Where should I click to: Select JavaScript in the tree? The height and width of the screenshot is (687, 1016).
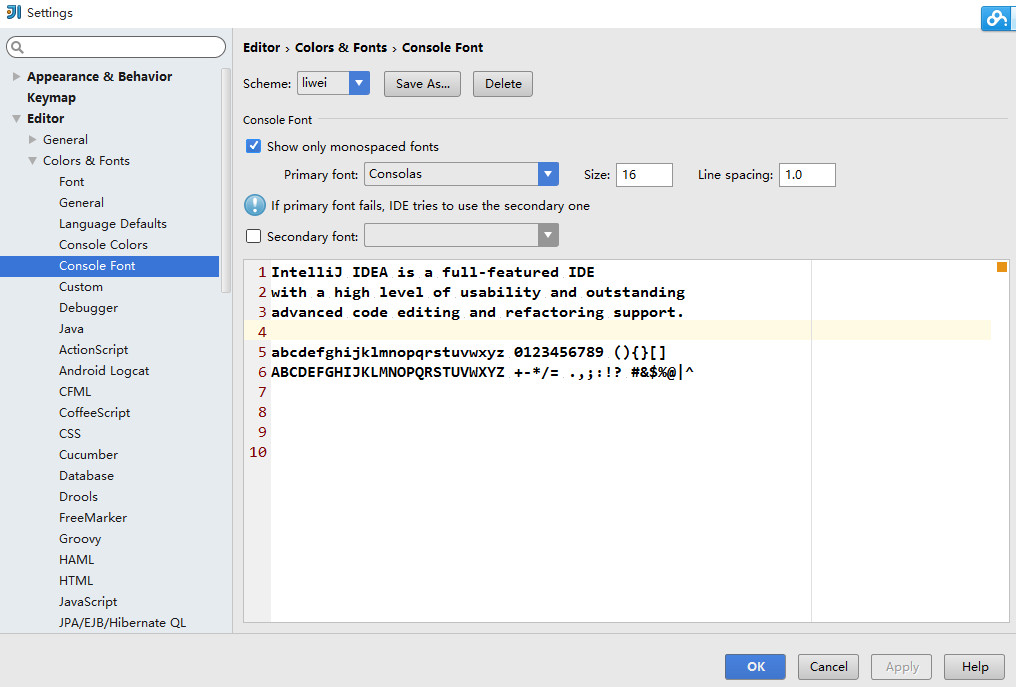tap(88, 601)
